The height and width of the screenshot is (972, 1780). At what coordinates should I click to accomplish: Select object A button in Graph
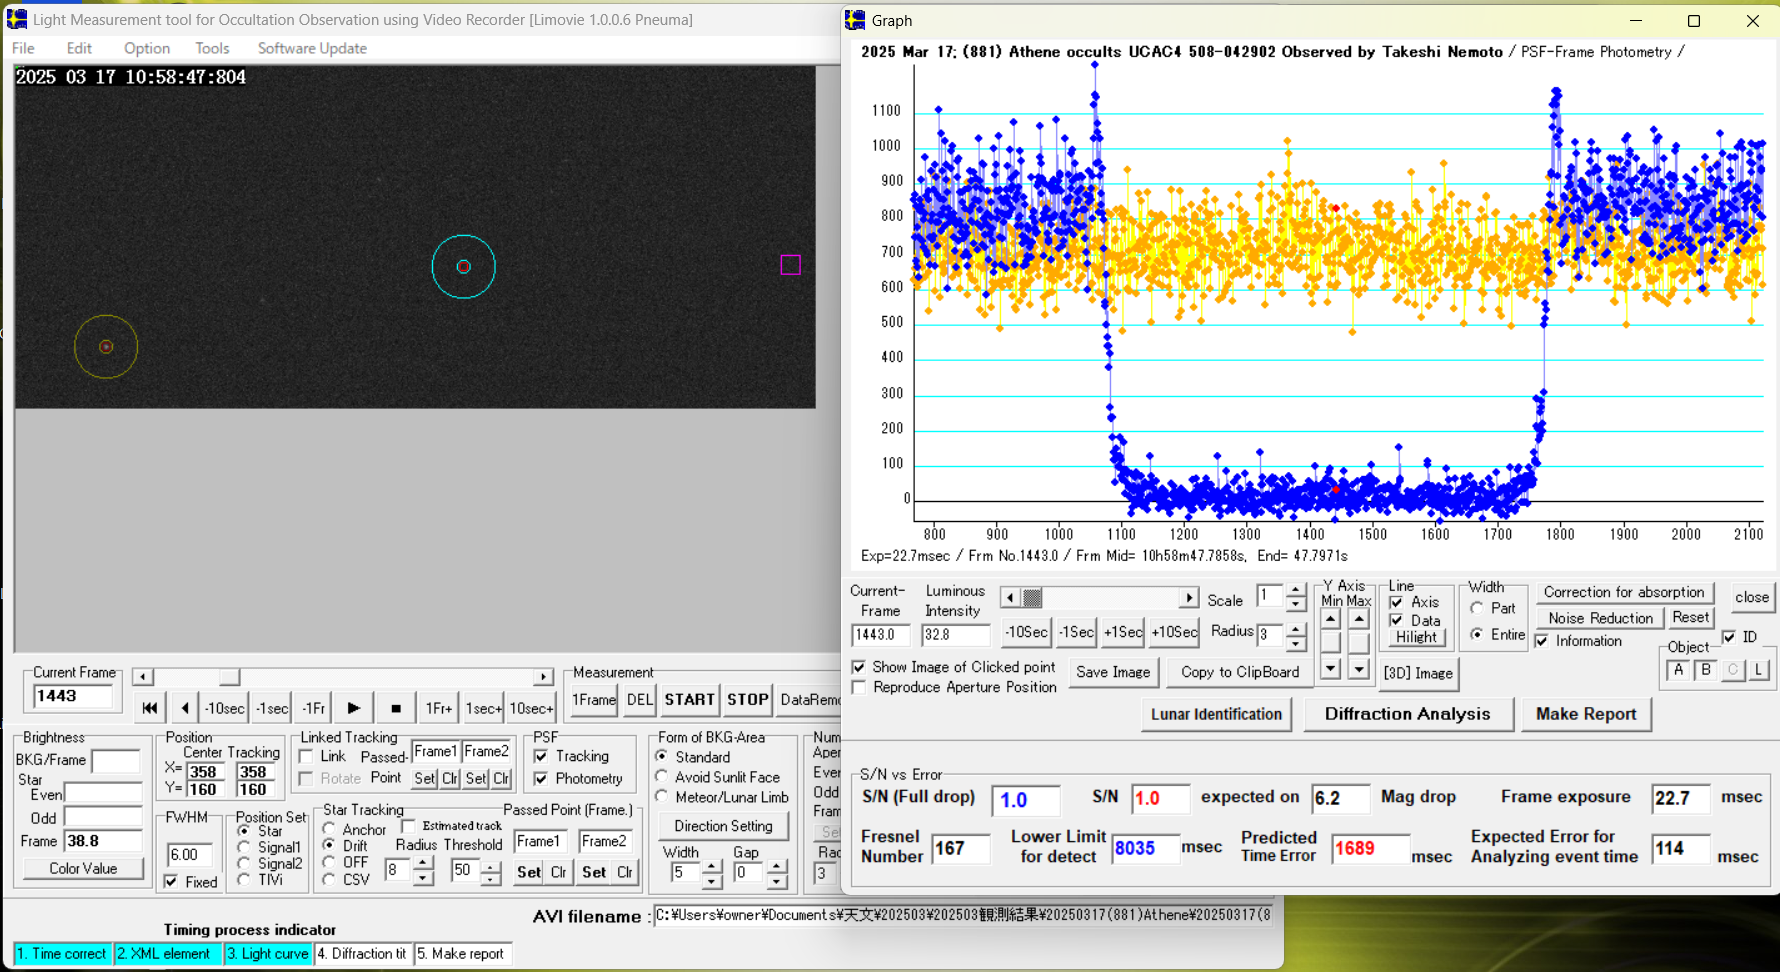pos(1678,671)
